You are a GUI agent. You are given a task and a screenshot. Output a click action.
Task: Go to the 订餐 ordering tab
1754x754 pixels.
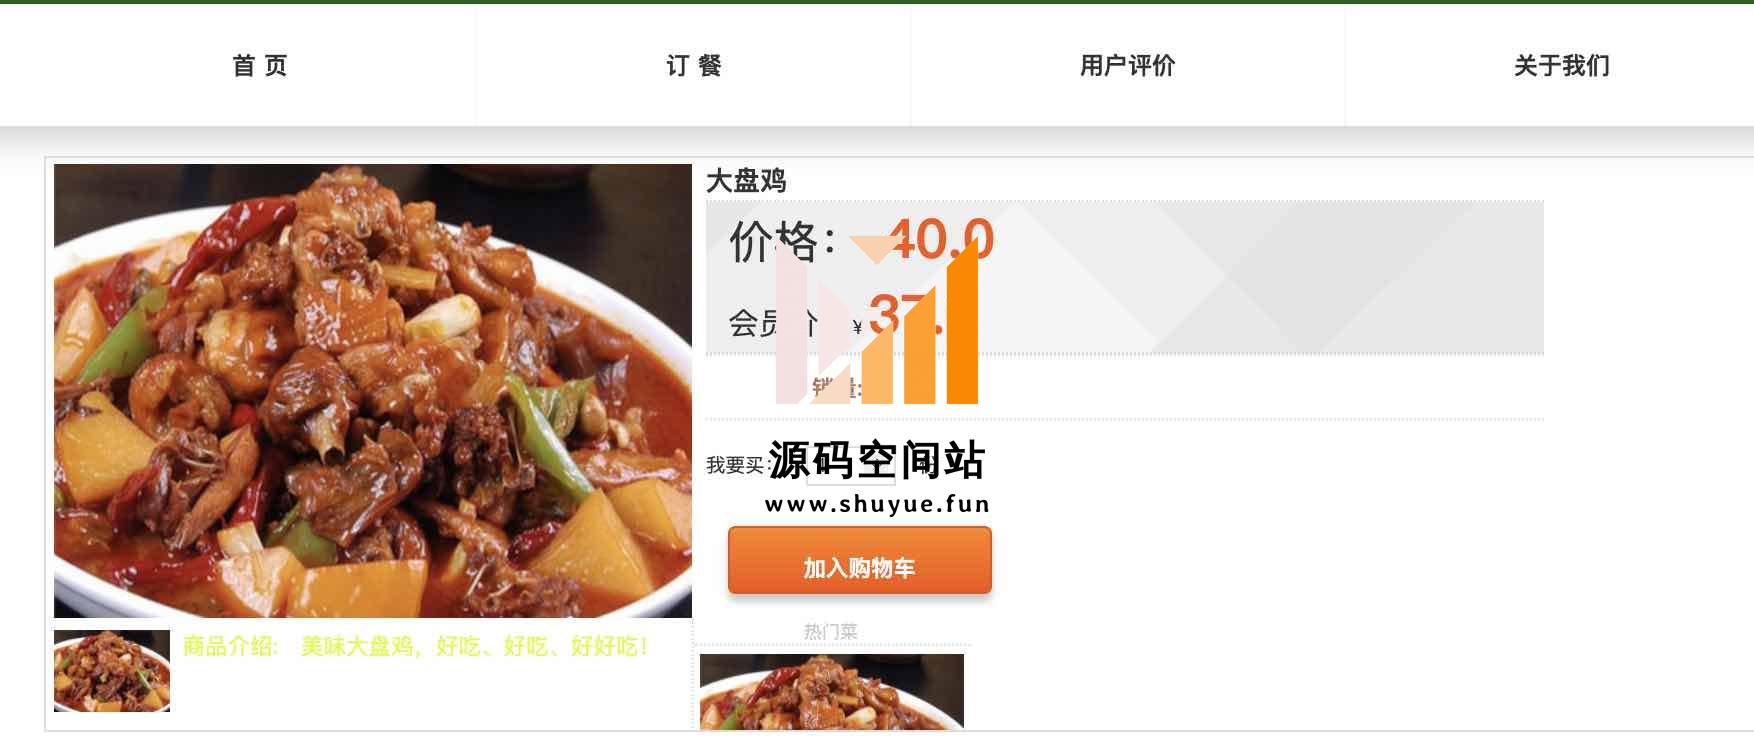[x=694, y=66]
